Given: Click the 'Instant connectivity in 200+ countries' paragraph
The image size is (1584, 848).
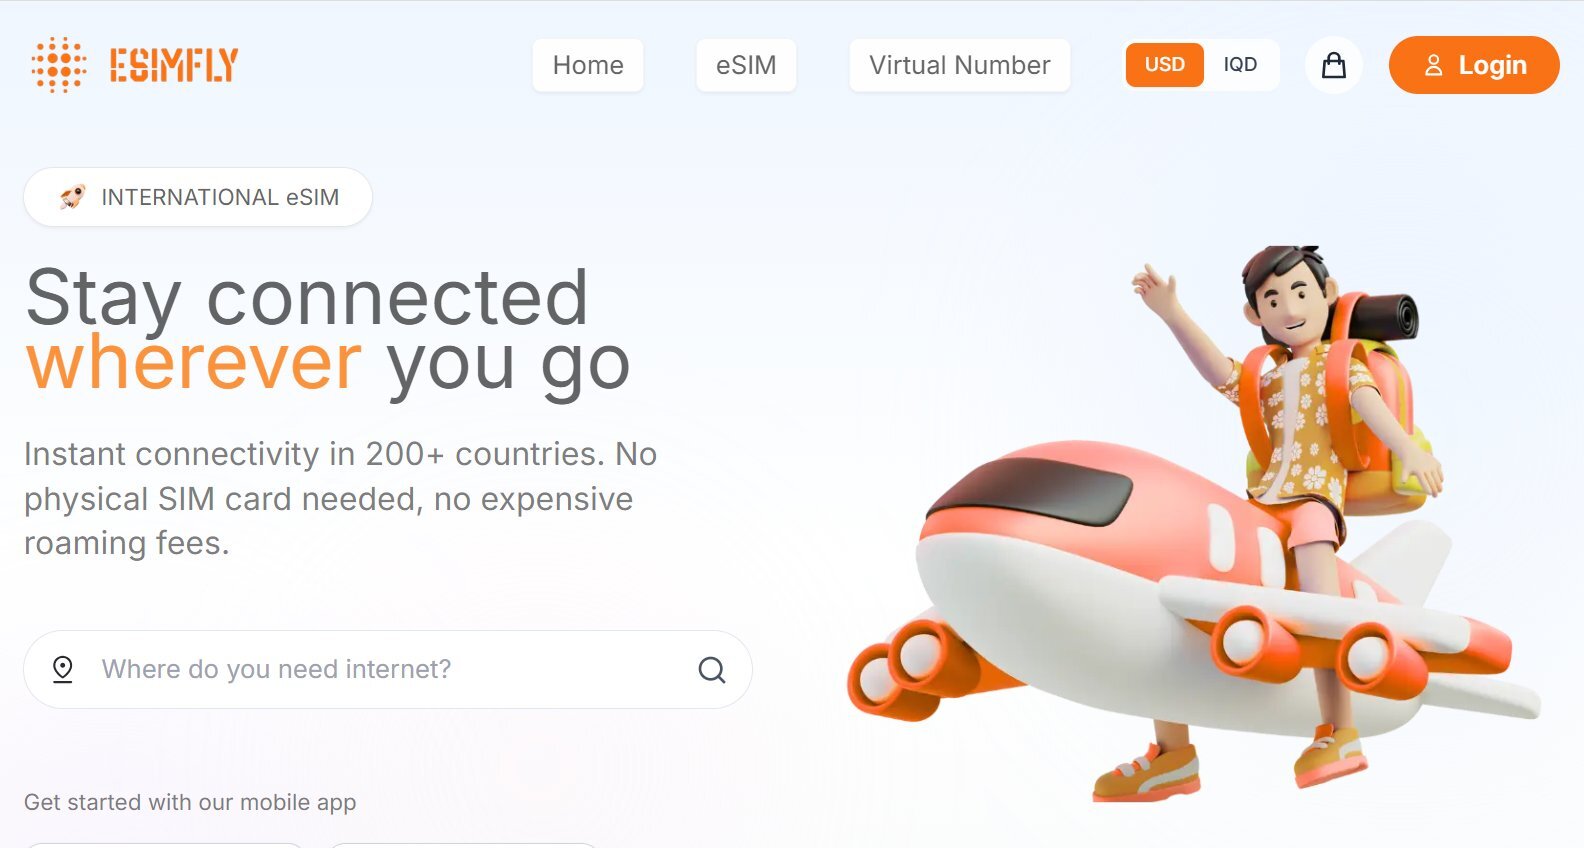Looking at the screenshot, I should pos(340,498).
